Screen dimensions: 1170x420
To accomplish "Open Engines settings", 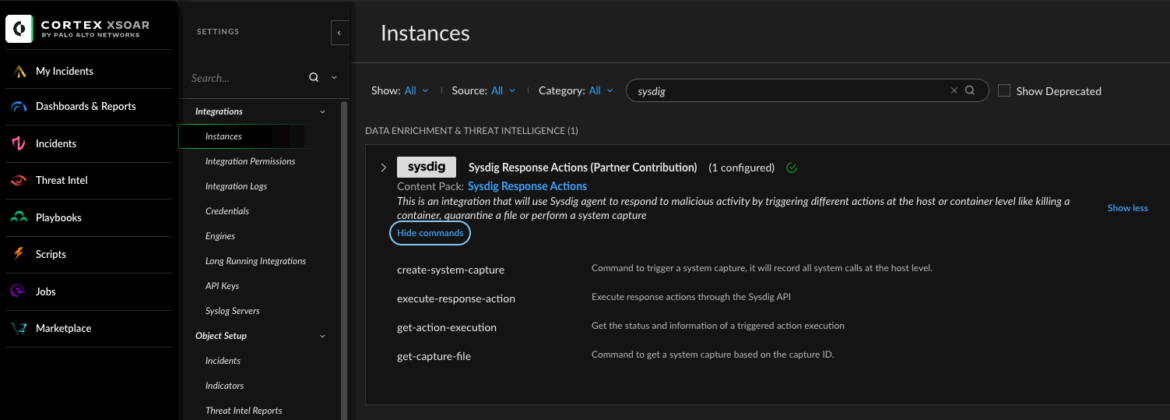I will coord(220,236).
